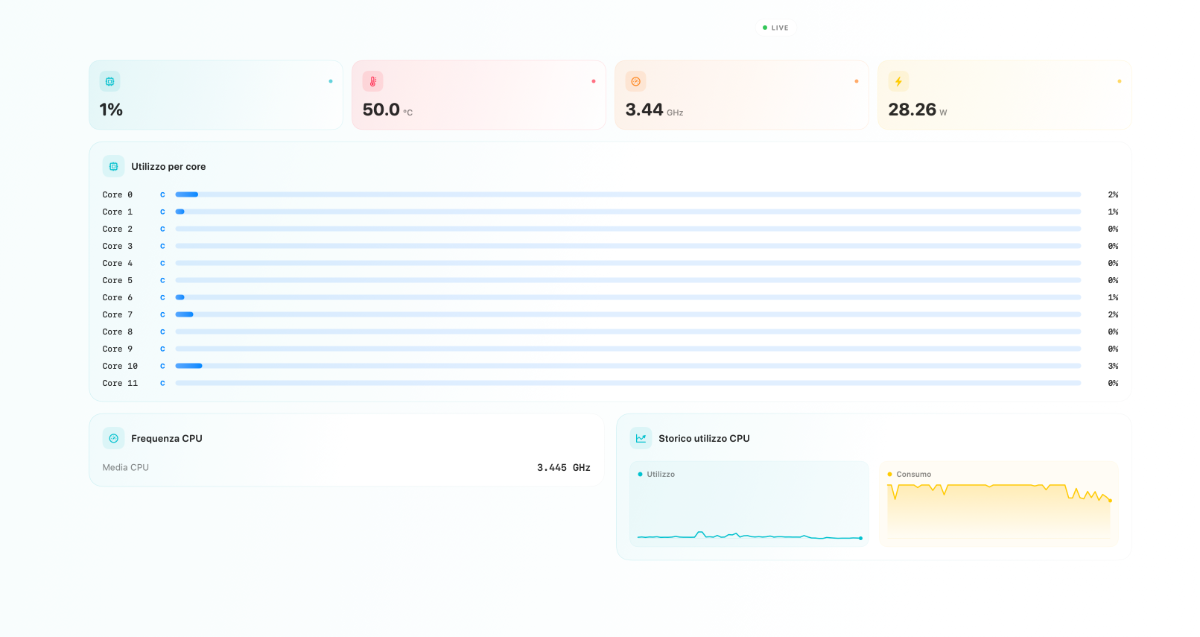Click the Core 7 usage progress bar
1200x637 pixels.
[x=628, y=314]
